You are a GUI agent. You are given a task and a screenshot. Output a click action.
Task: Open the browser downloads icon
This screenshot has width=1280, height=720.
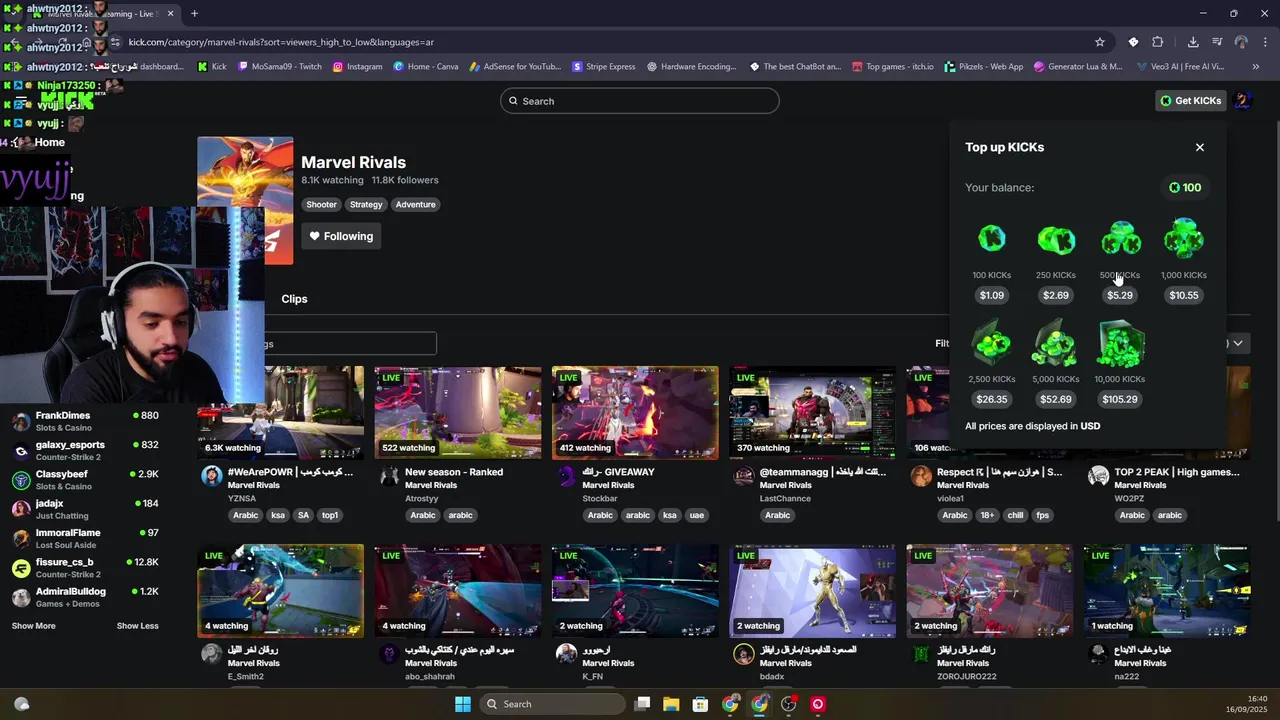[1193, 42]
